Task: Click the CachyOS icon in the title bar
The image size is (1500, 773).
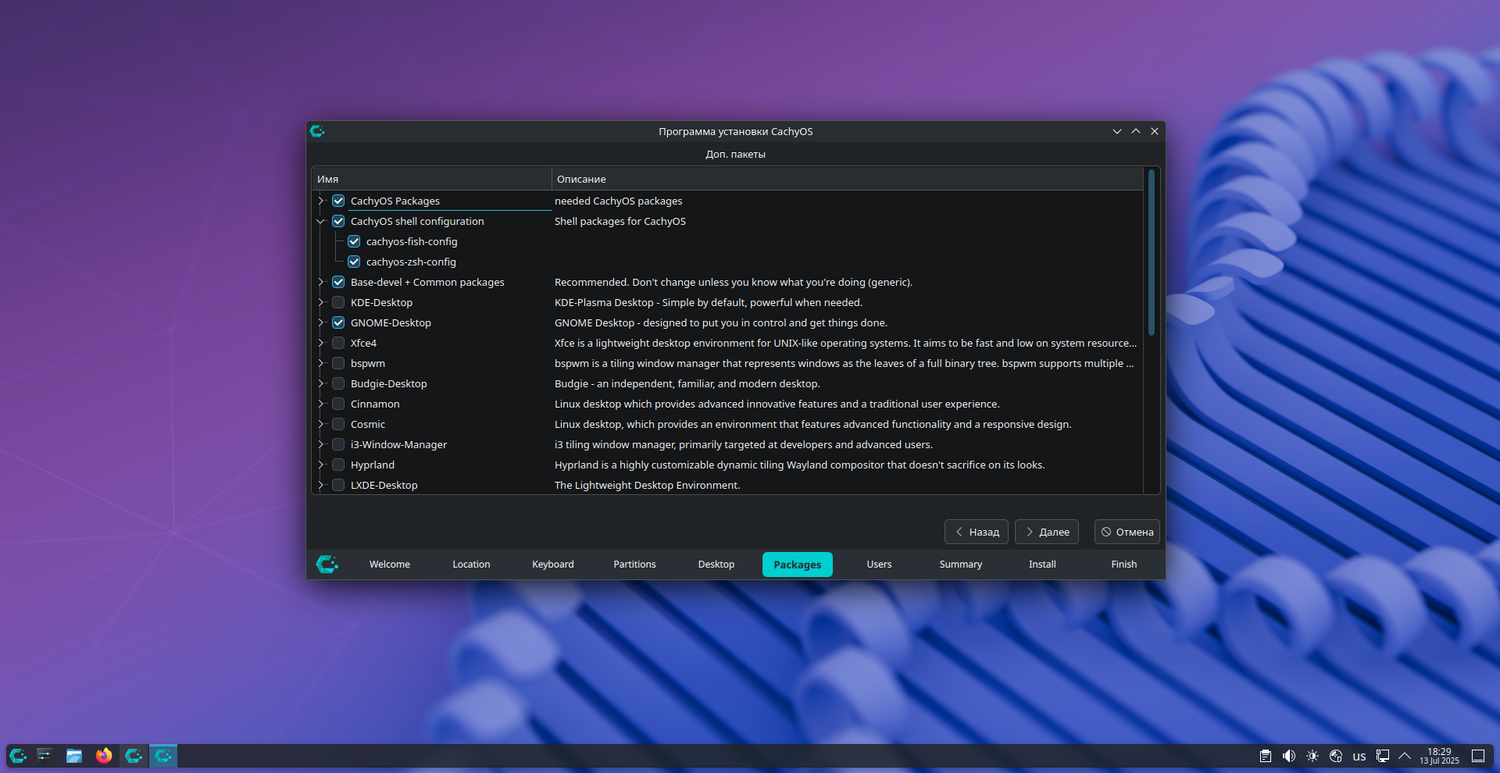Action: click(318, 131)
